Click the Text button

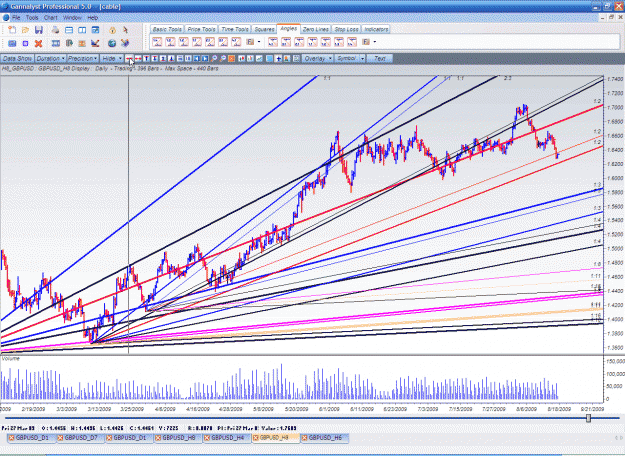pos(380,59)
